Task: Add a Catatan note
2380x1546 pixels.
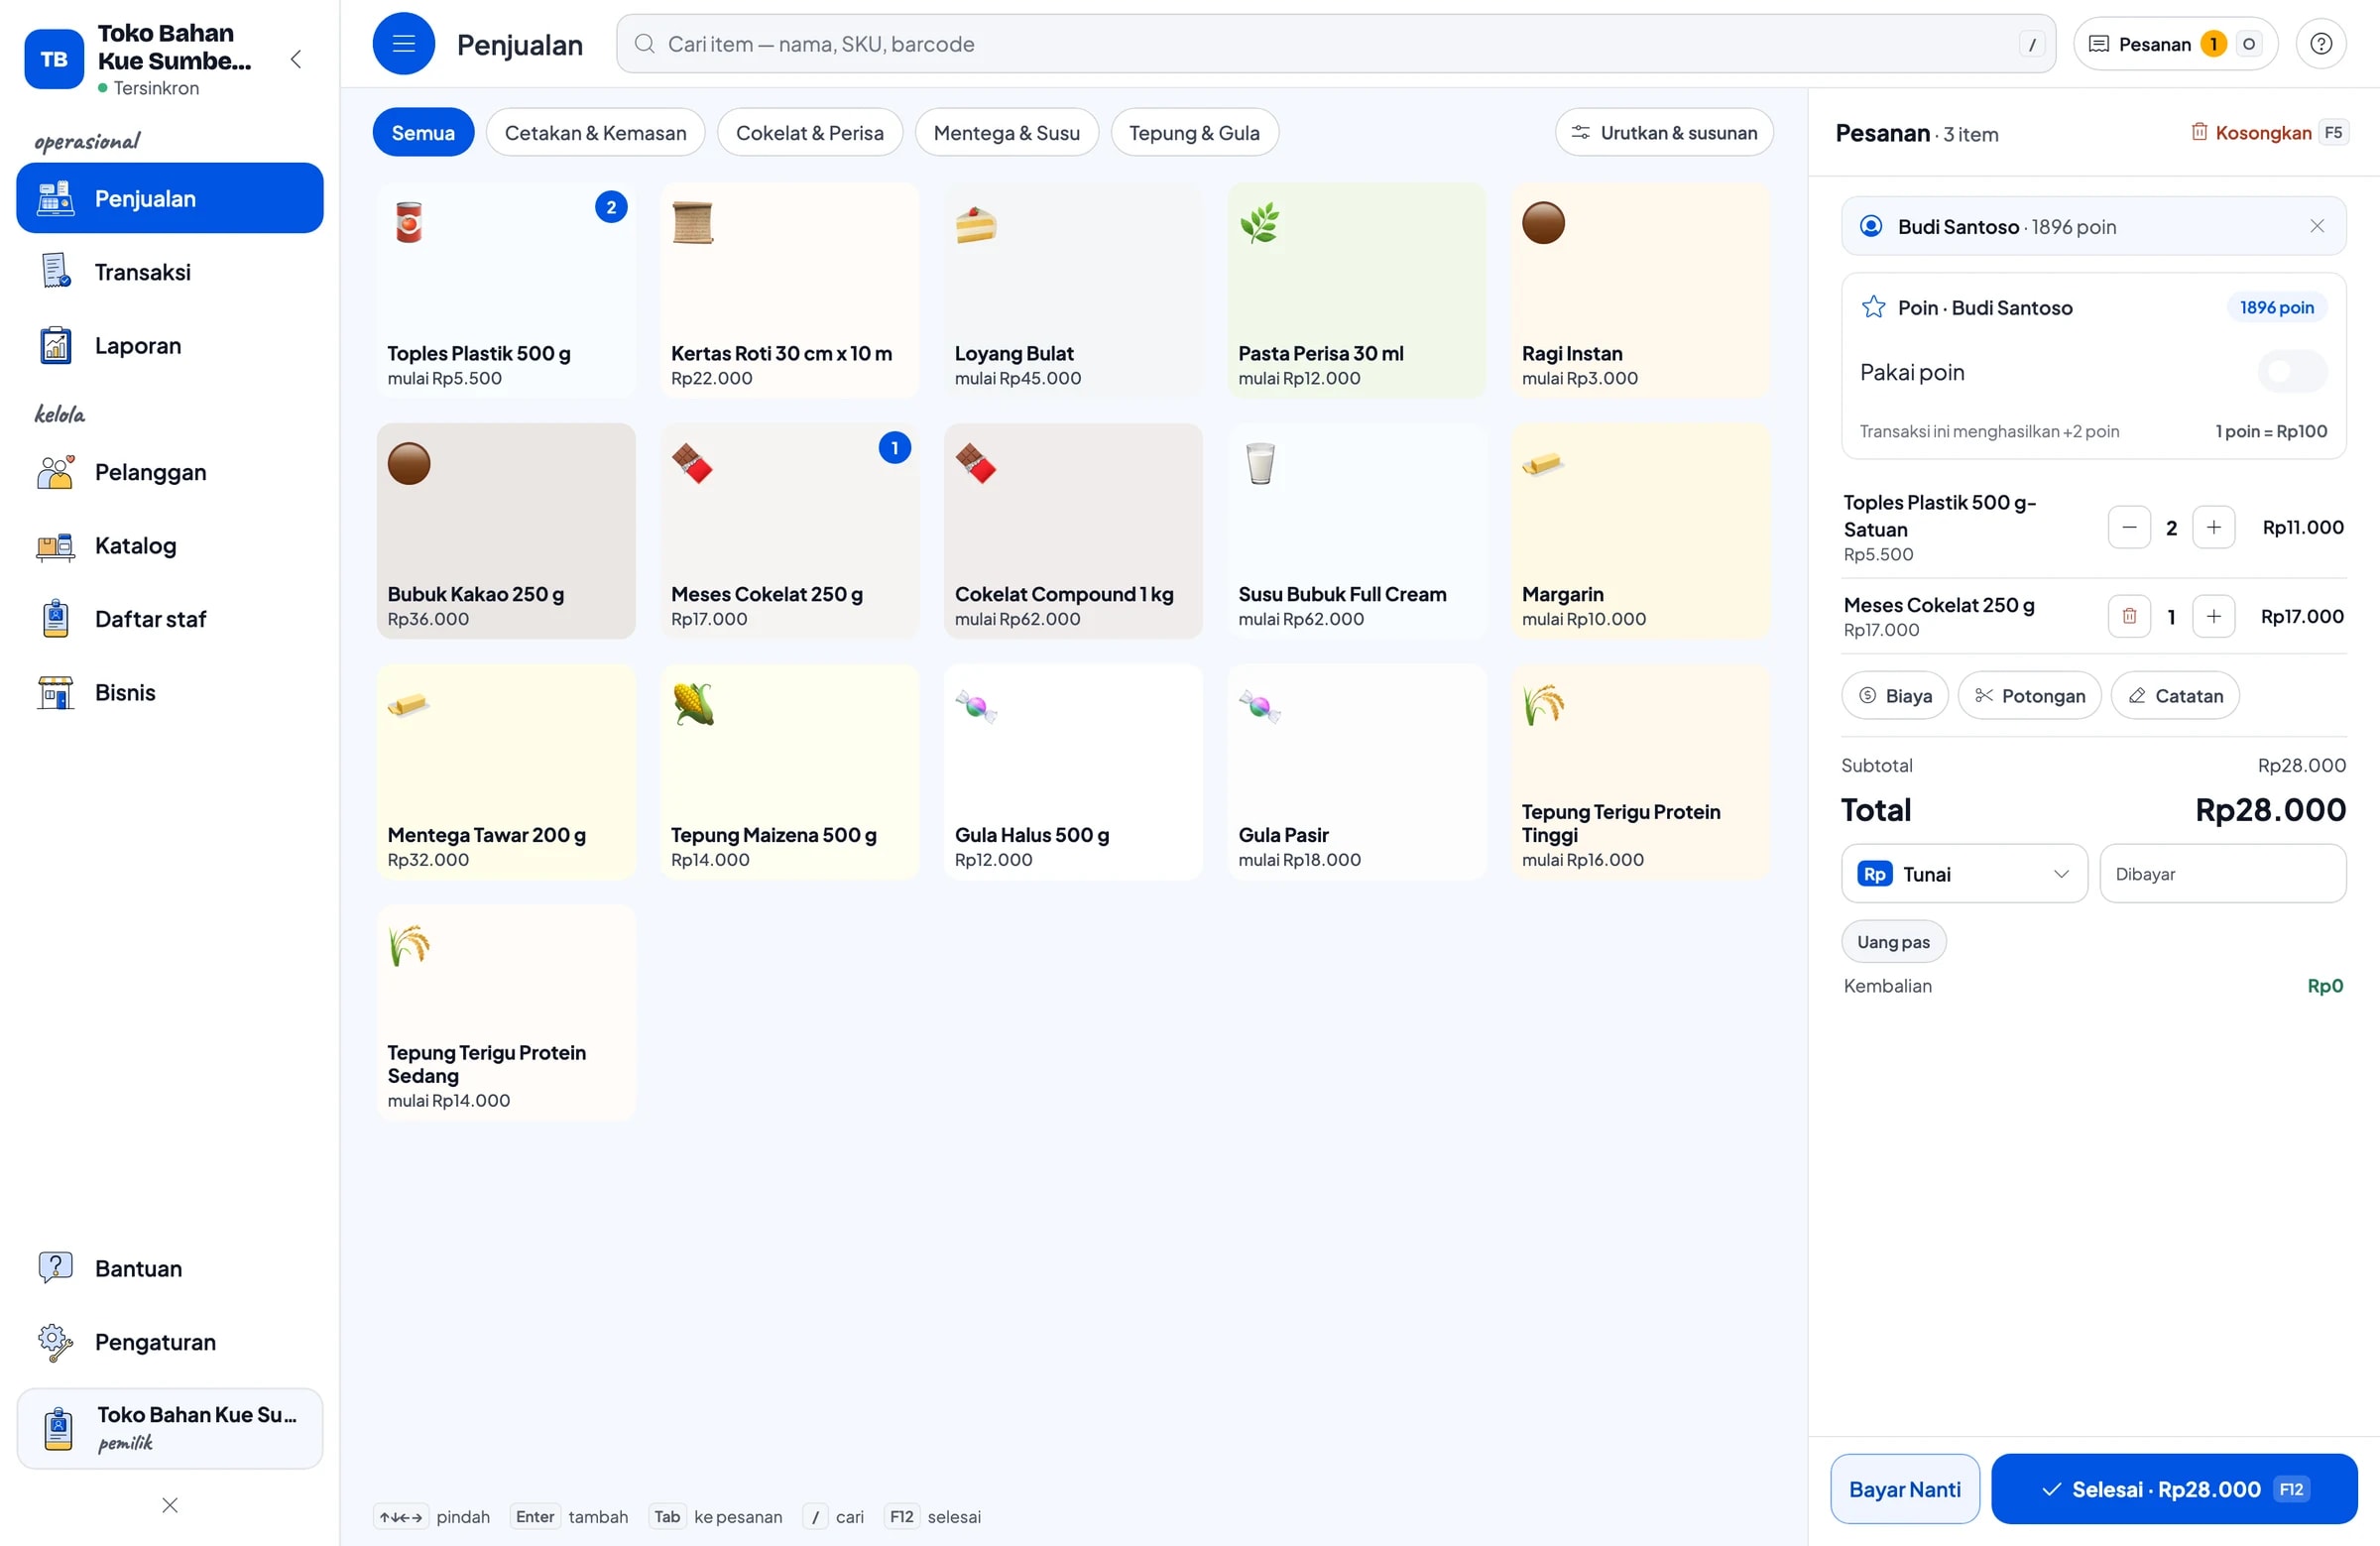Action: [x=2174, y=696]
